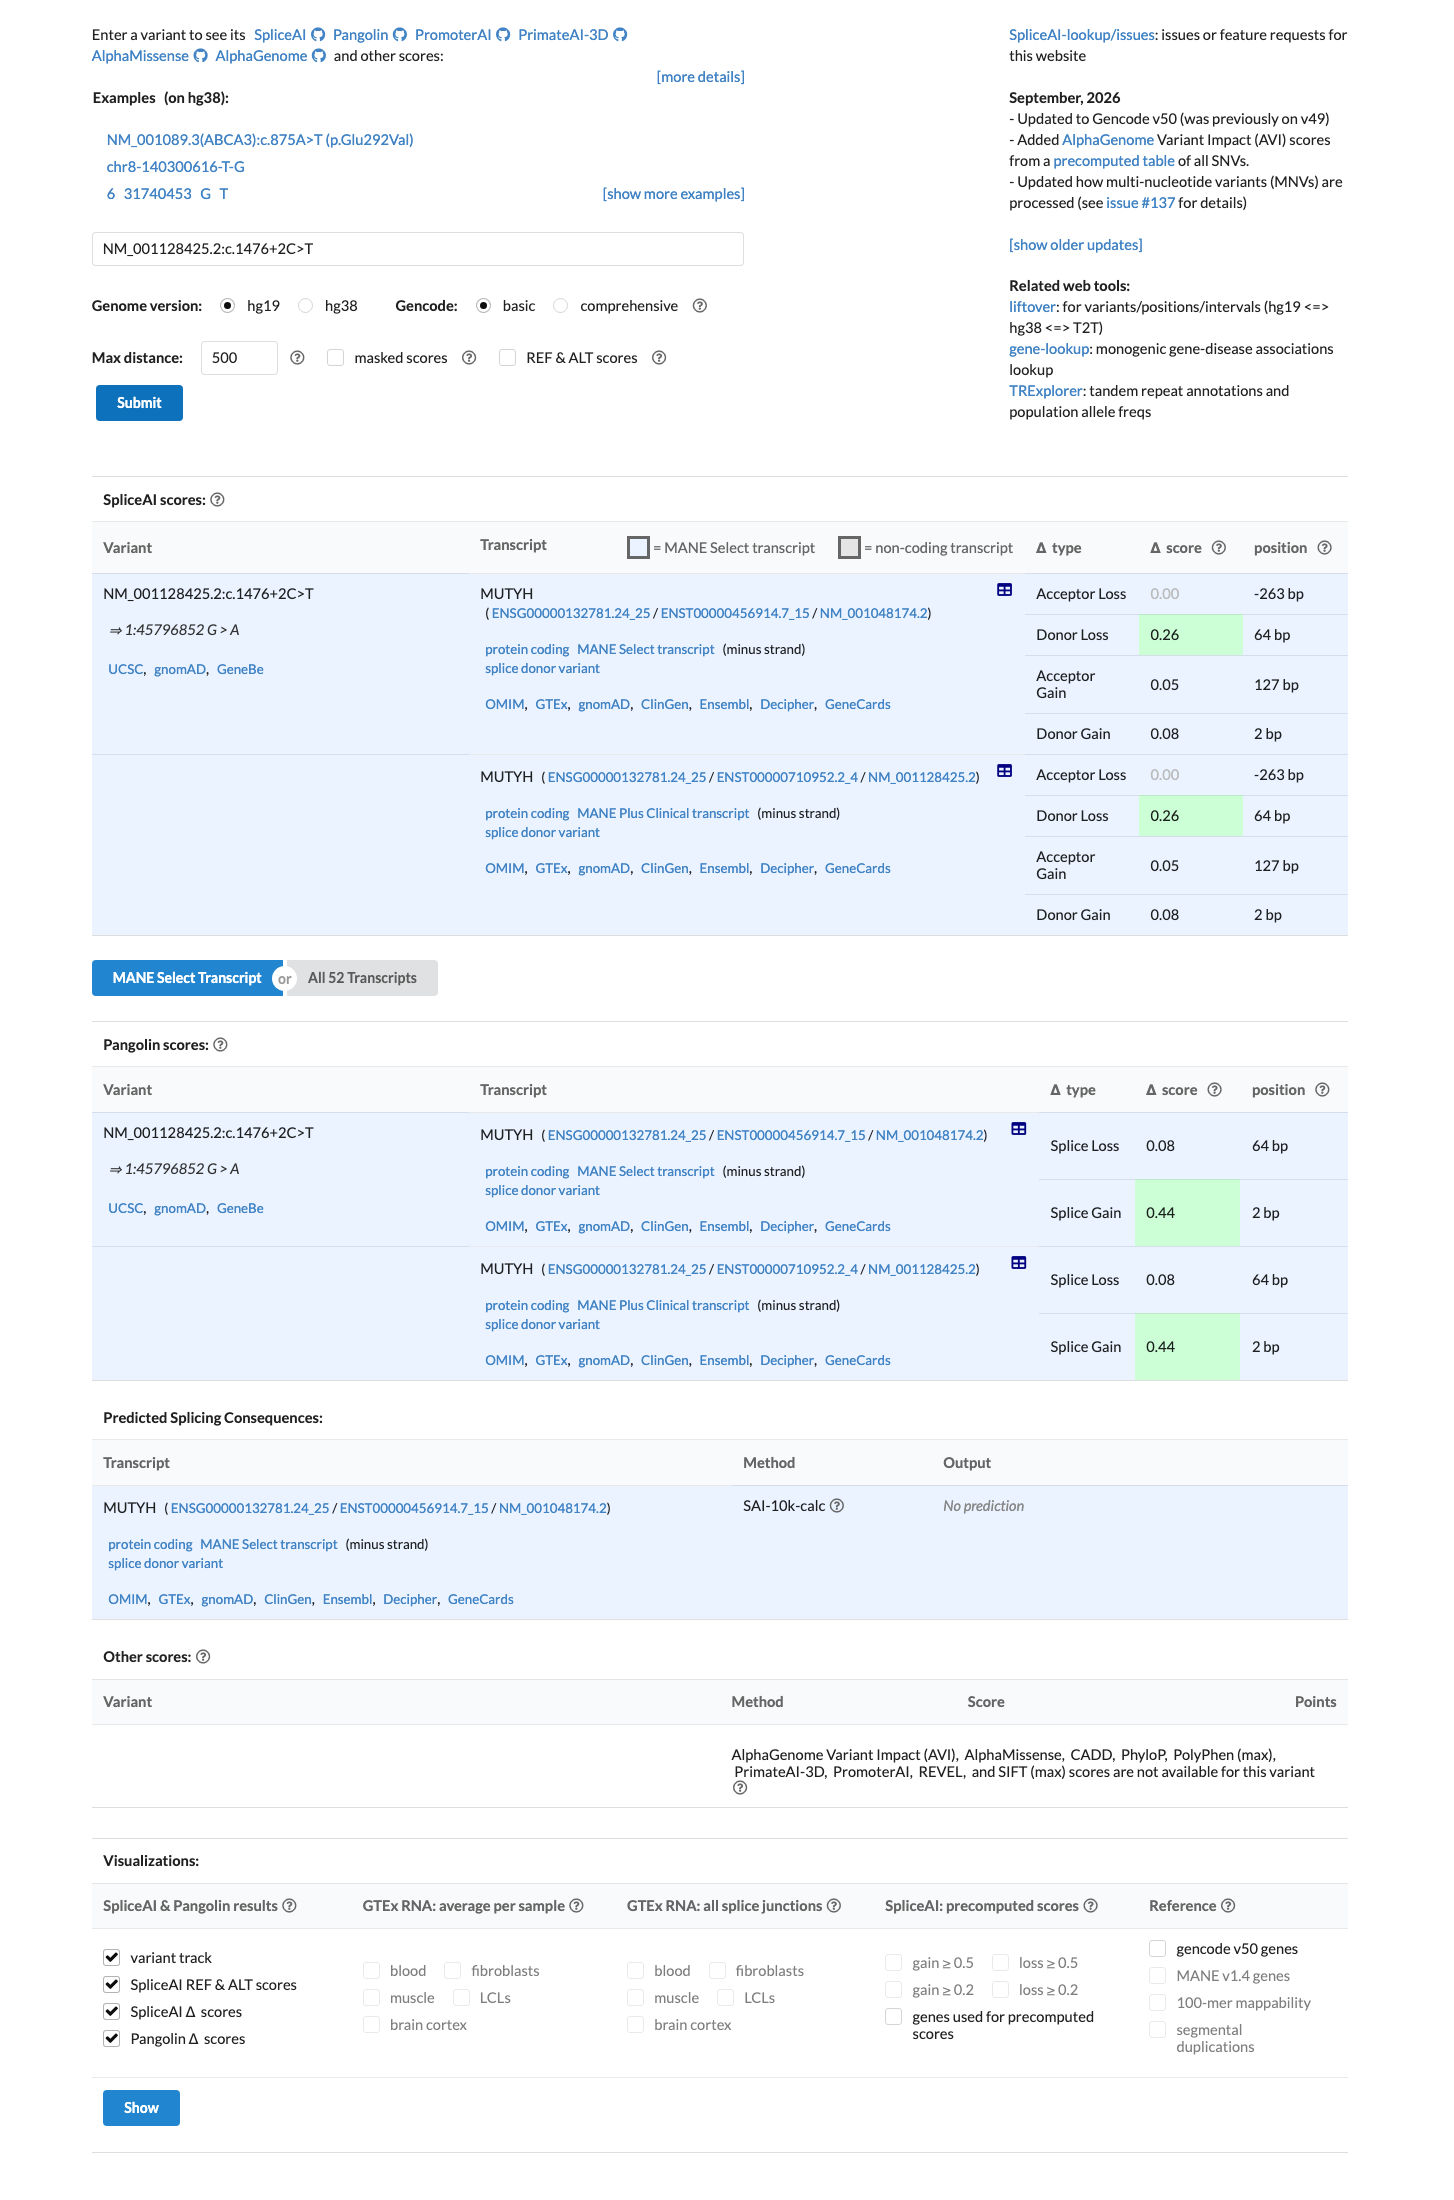This screenshot has width=1454, height=2200.
Task: Open the SpliceAI-lookup/issues link
Action: 1082,35
